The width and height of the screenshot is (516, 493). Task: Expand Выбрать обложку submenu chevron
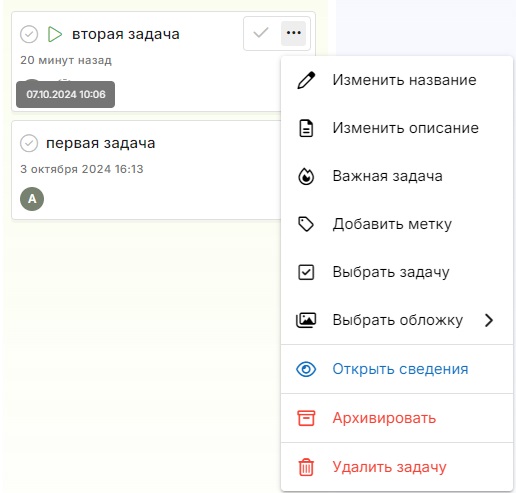(489, 320)
